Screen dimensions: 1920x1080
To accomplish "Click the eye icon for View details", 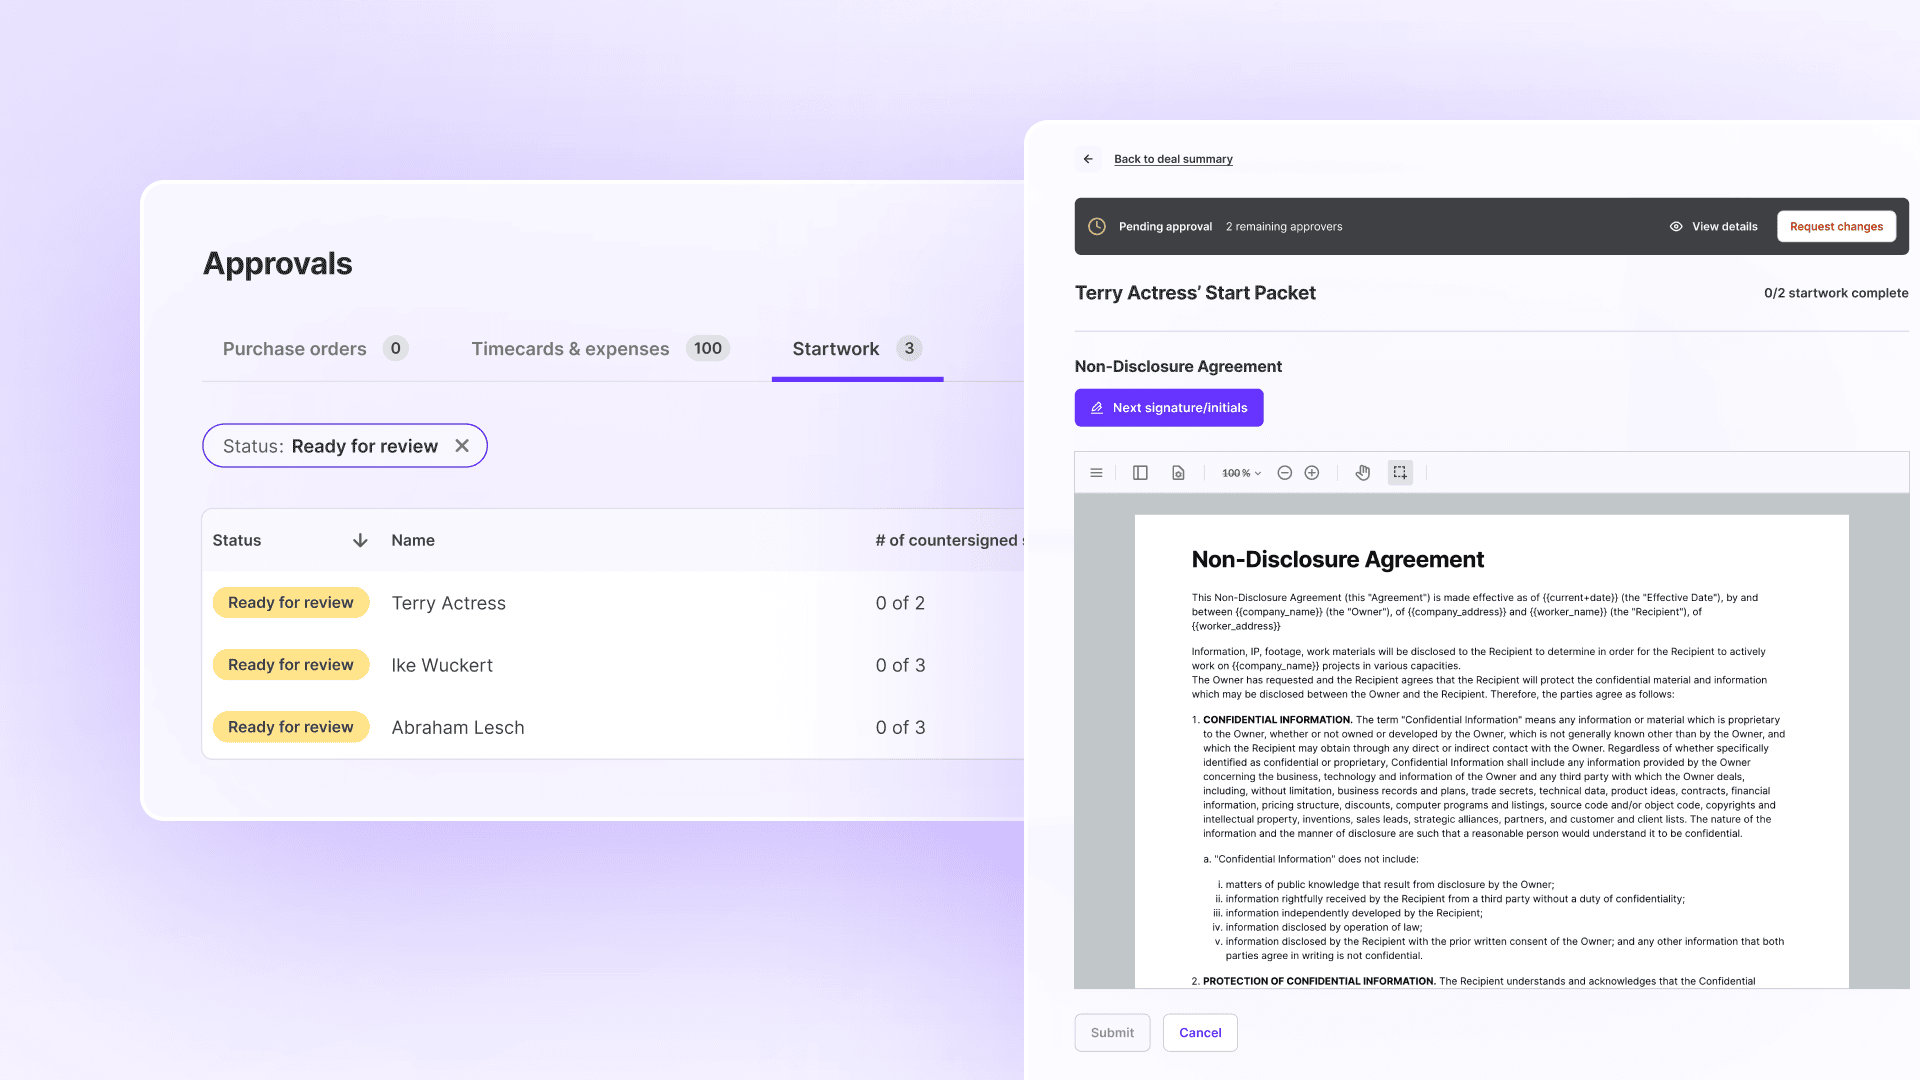I will tap(1676, 226).
